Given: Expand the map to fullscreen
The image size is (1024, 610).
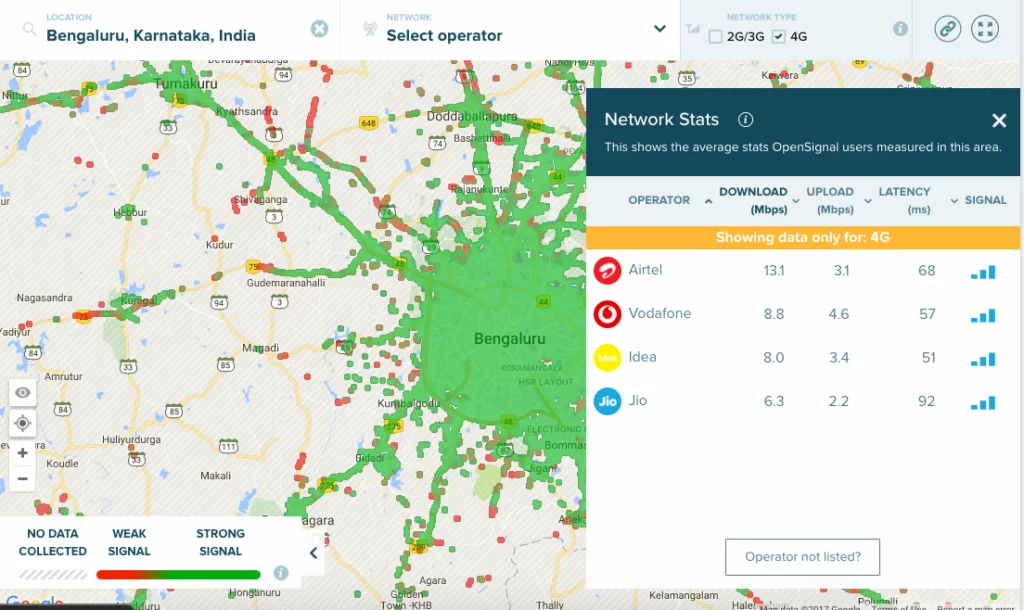Looking at the screenshot, I should [985, 29].
